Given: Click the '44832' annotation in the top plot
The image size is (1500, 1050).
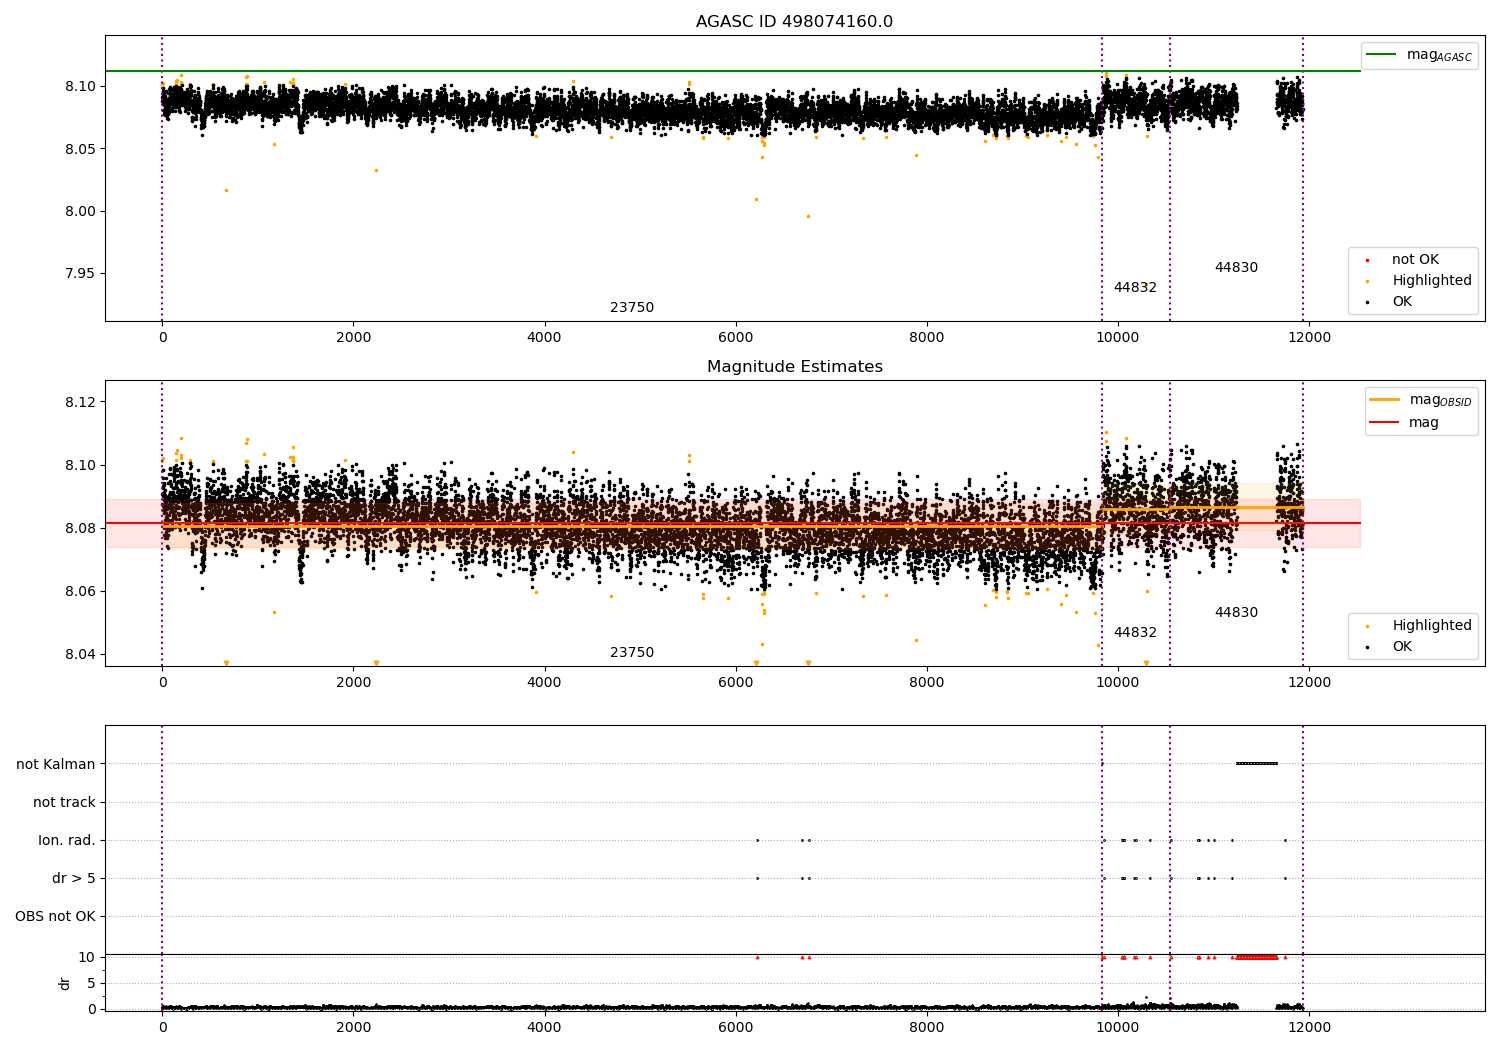Looking at the screenshot, I should [x=1135, y=288].
